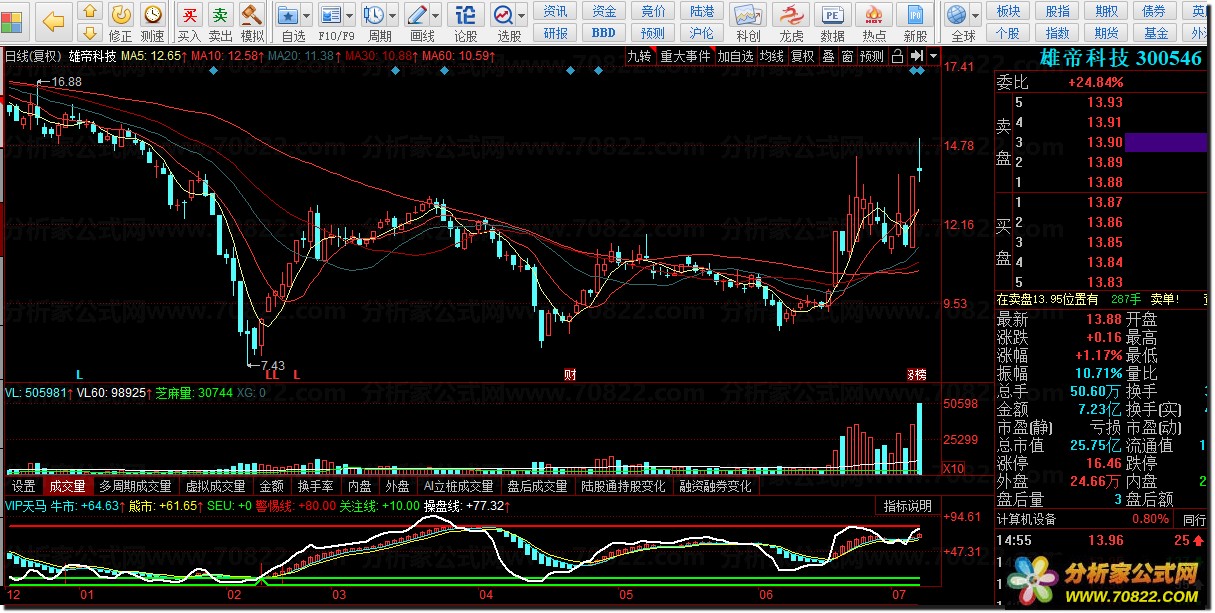Click the purple sell-3 volume bar
This screenshot has height=613, width=1215.
pos(1166,142)
